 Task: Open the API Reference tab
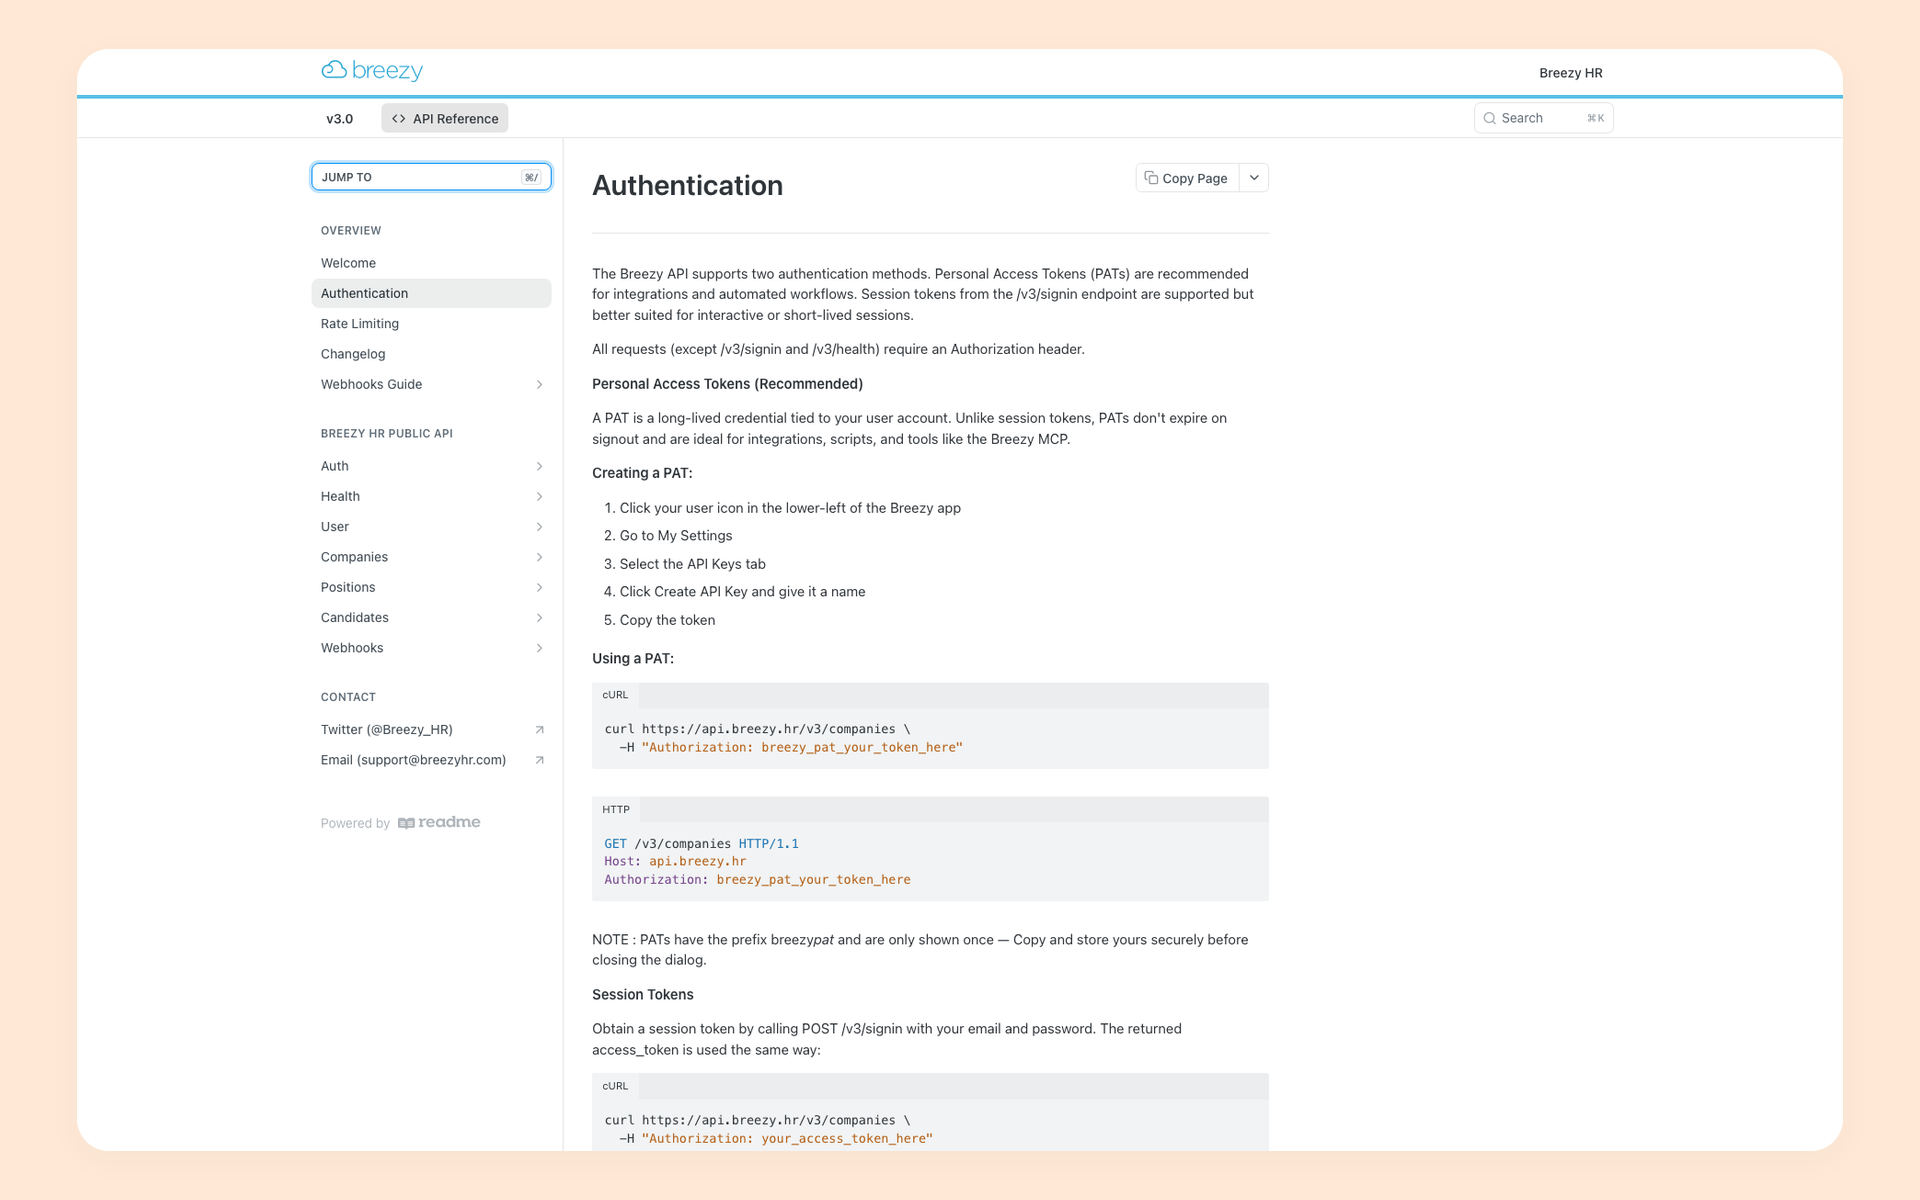coord(445,118)
